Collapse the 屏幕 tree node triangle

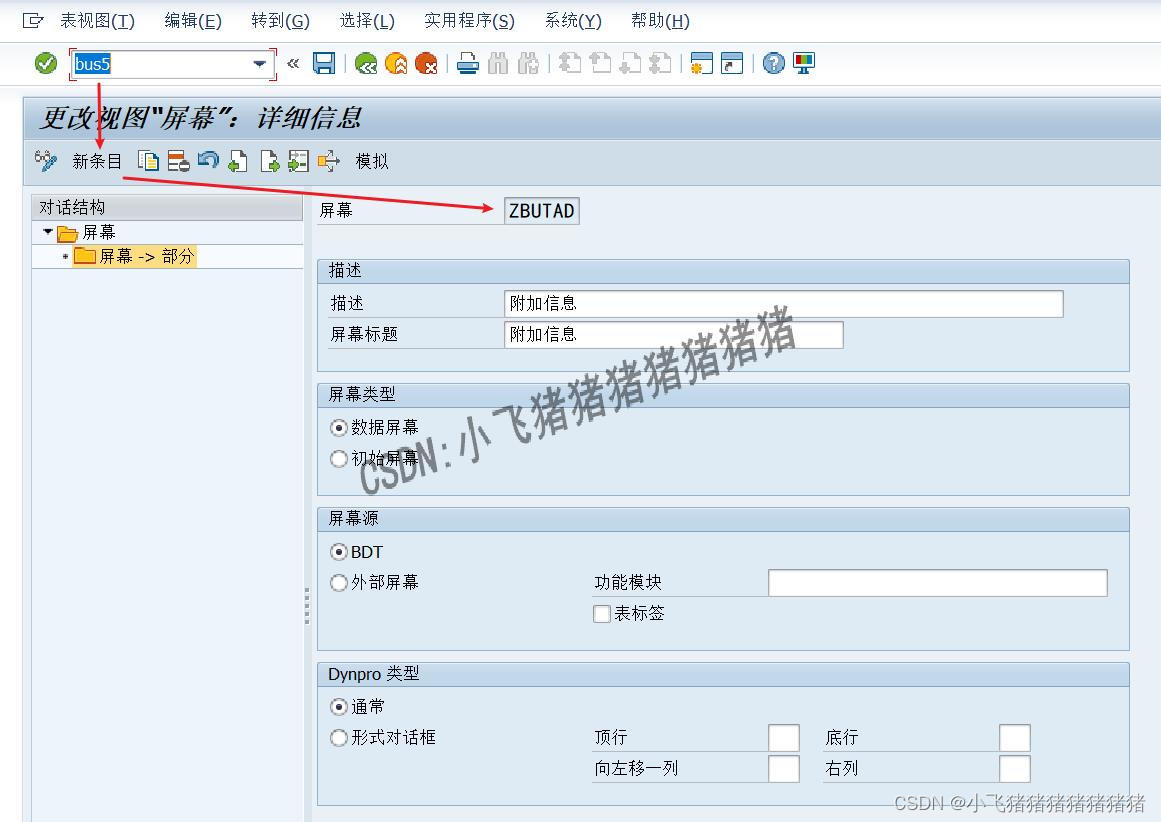pos(48,232)
